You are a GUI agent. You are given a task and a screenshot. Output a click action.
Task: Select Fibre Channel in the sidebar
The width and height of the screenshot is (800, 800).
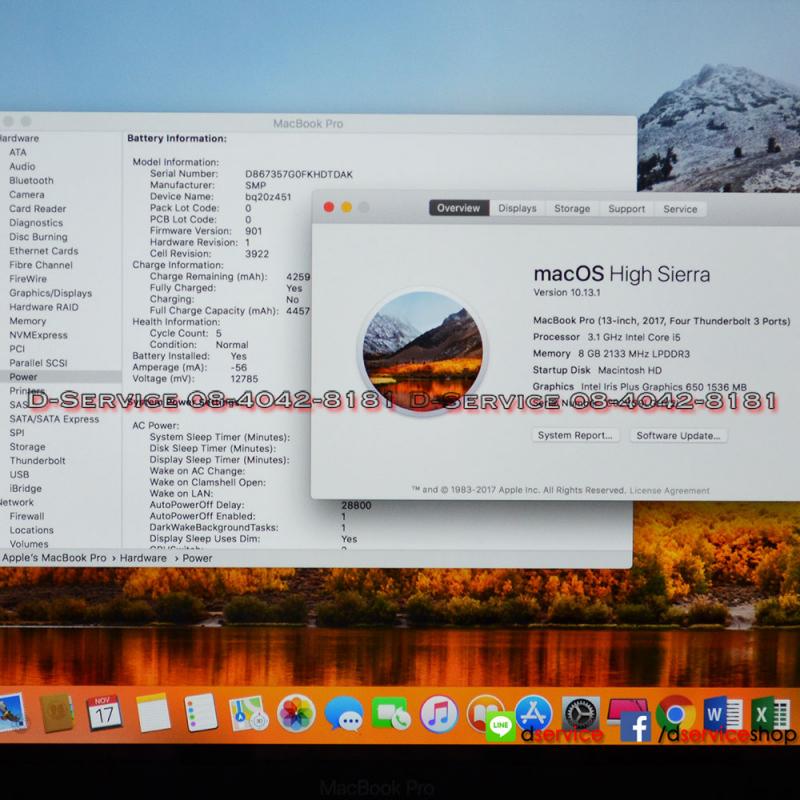(x=41, y=265)
